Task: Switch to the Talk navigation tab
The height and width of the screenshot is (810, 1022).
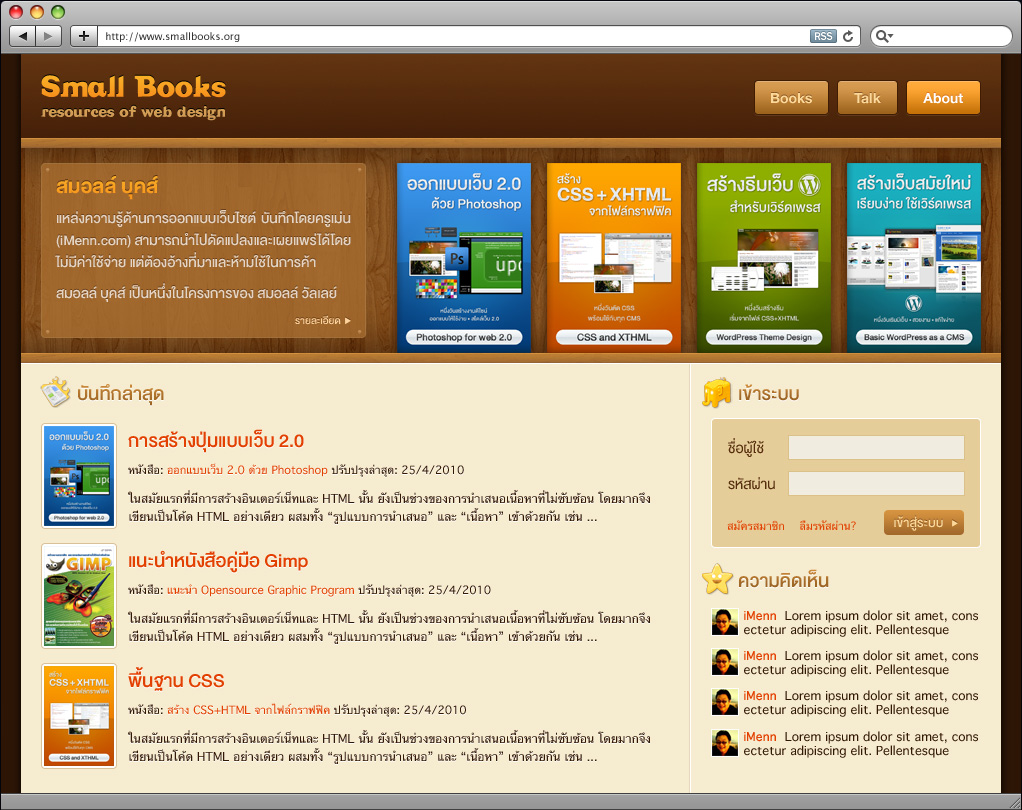Action: click(x=867, y=98)
